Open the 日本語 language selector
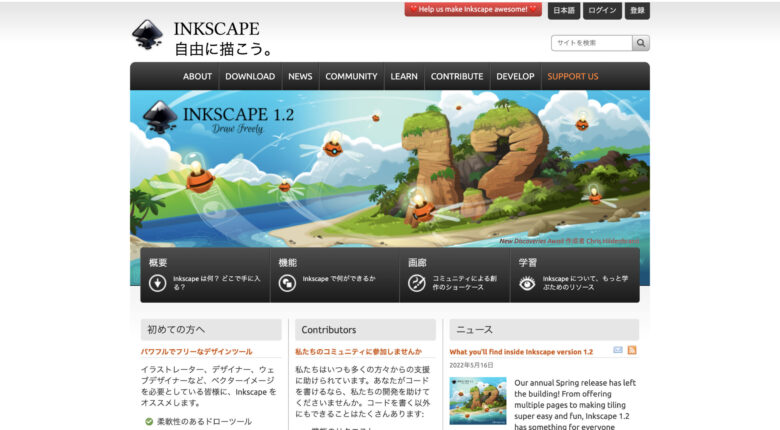780x430 pixels. pos(564,10)
